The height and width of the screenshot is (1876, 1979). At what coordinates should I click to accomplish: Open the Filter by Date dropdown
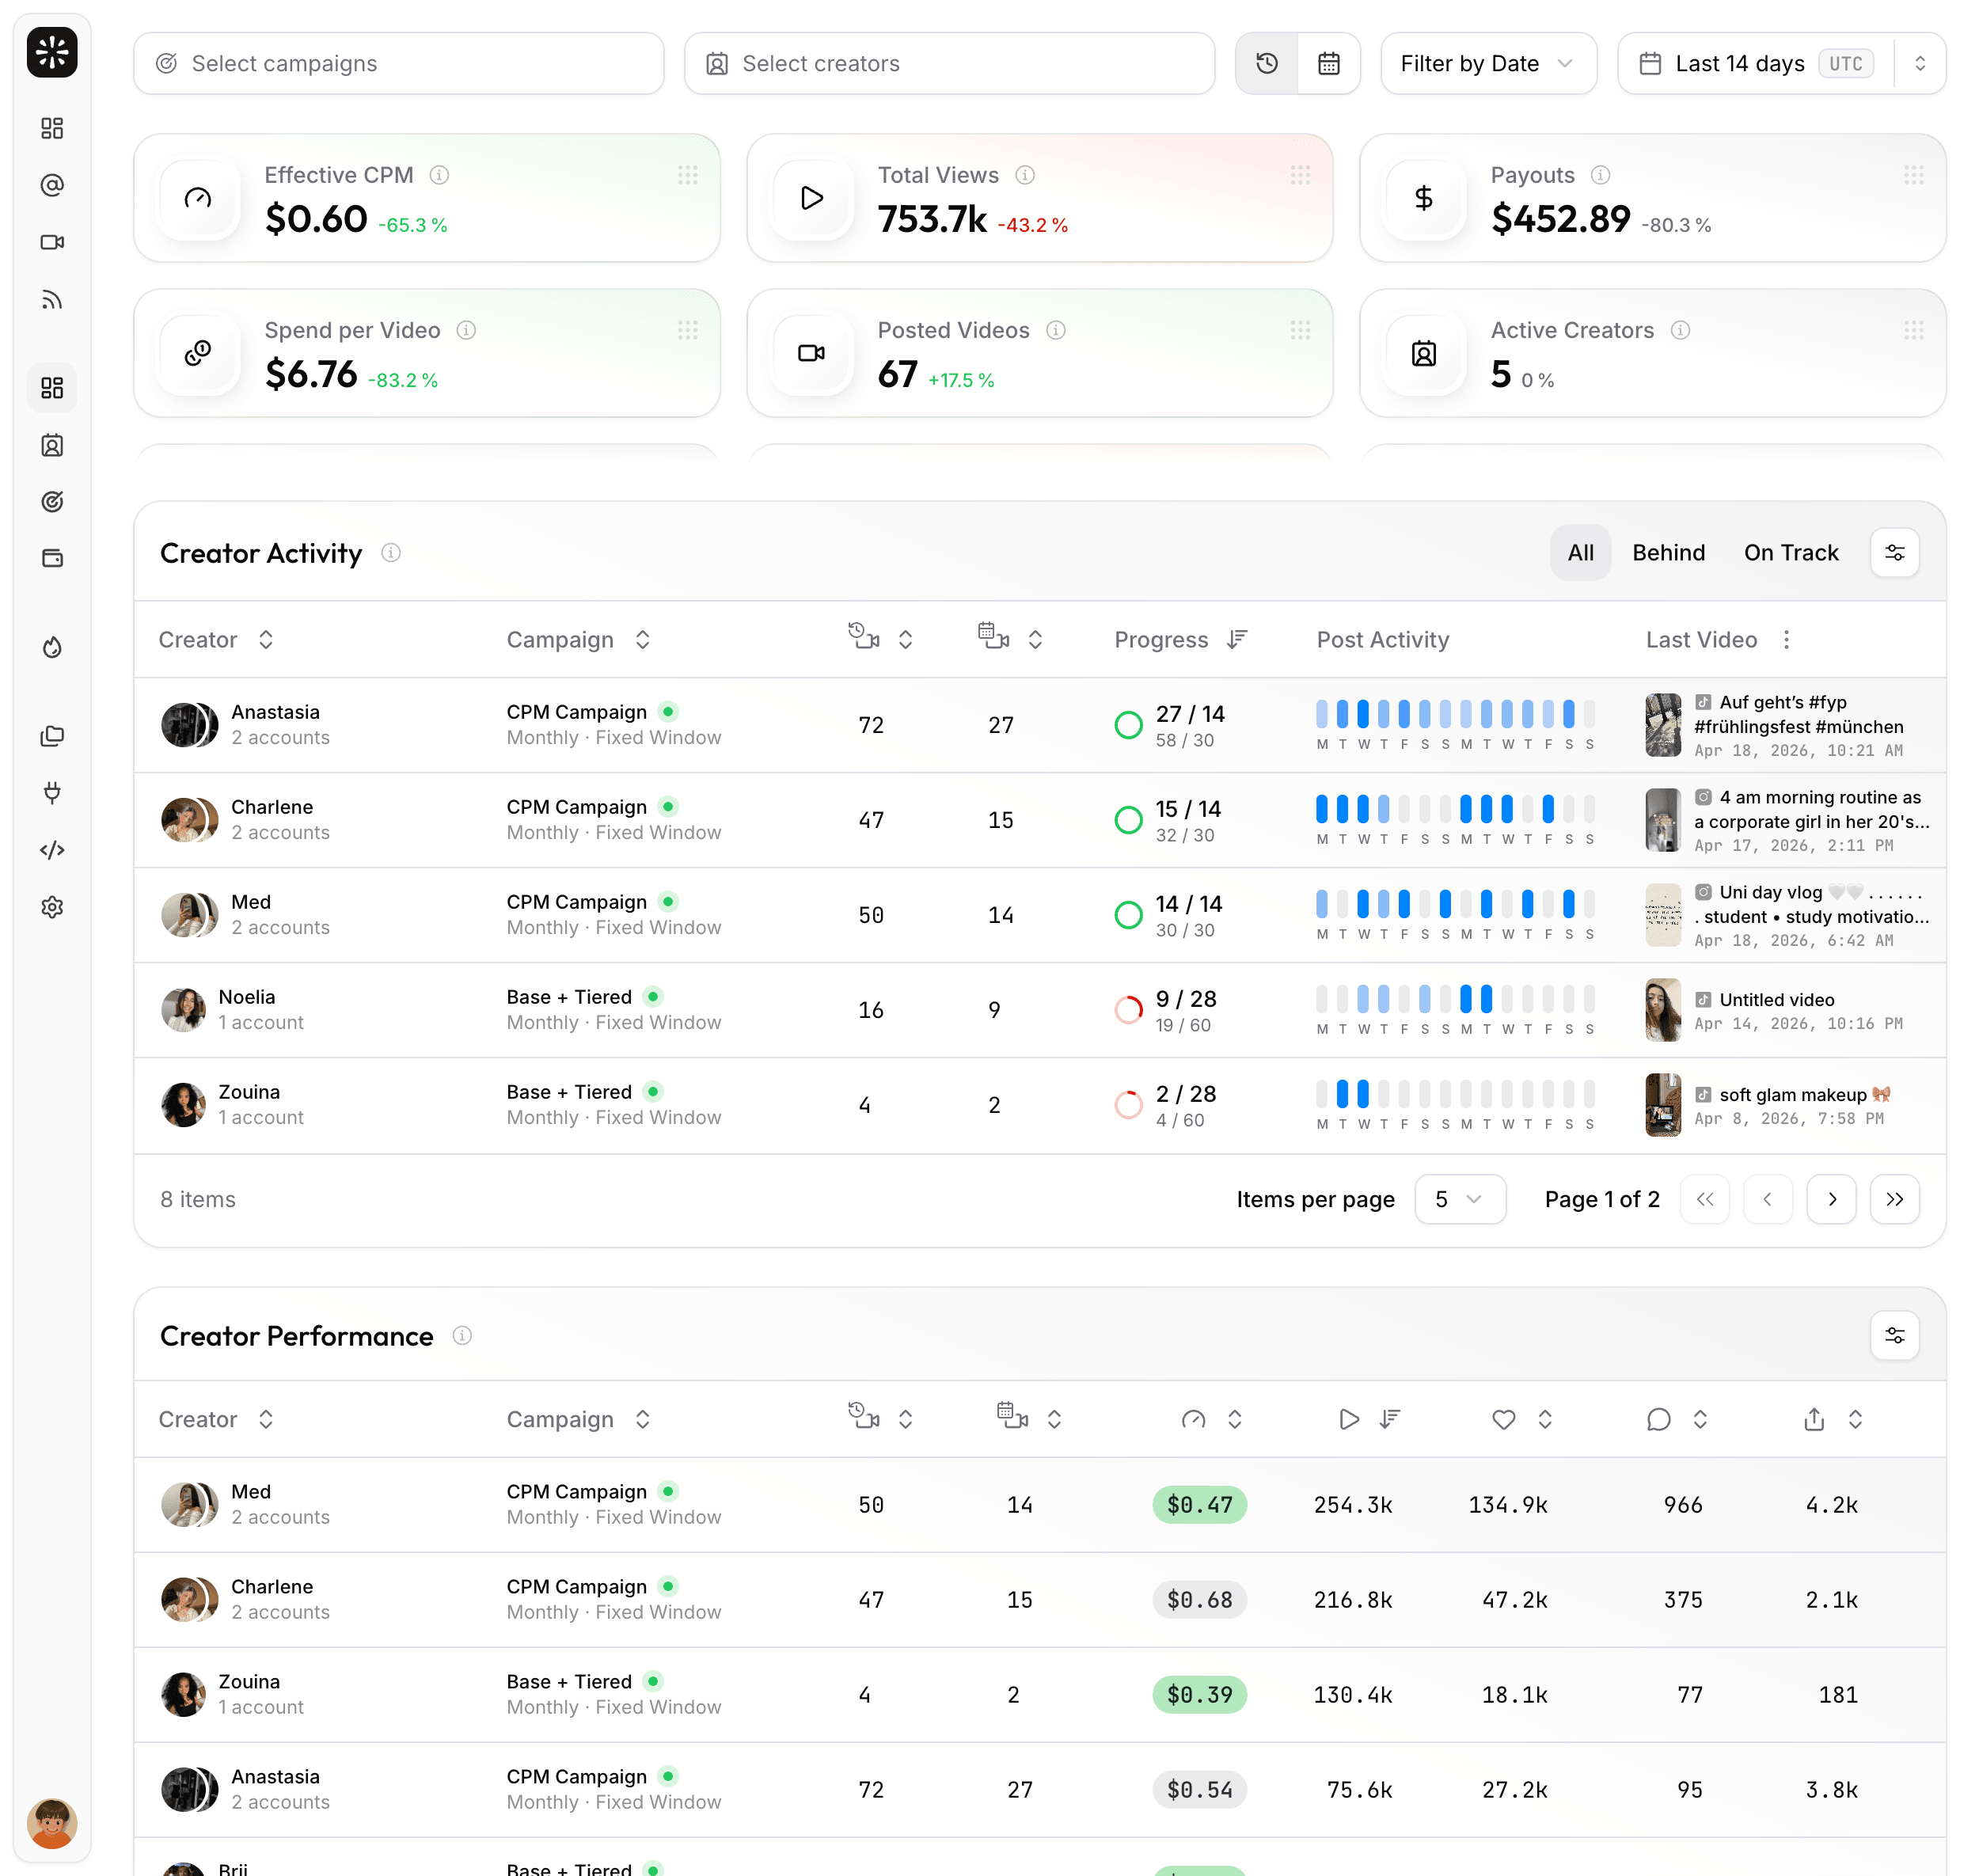click(1488, 63)
